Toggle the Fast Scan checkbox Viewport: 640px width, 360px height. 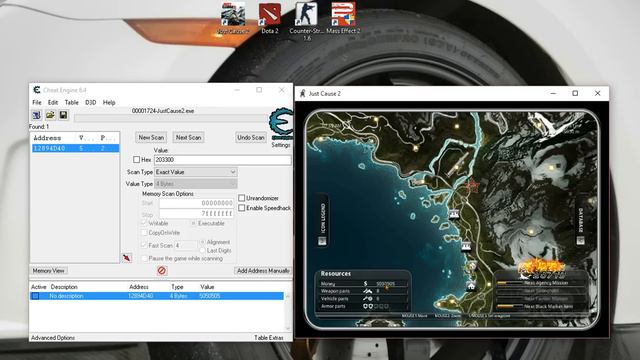click(144, 245)
